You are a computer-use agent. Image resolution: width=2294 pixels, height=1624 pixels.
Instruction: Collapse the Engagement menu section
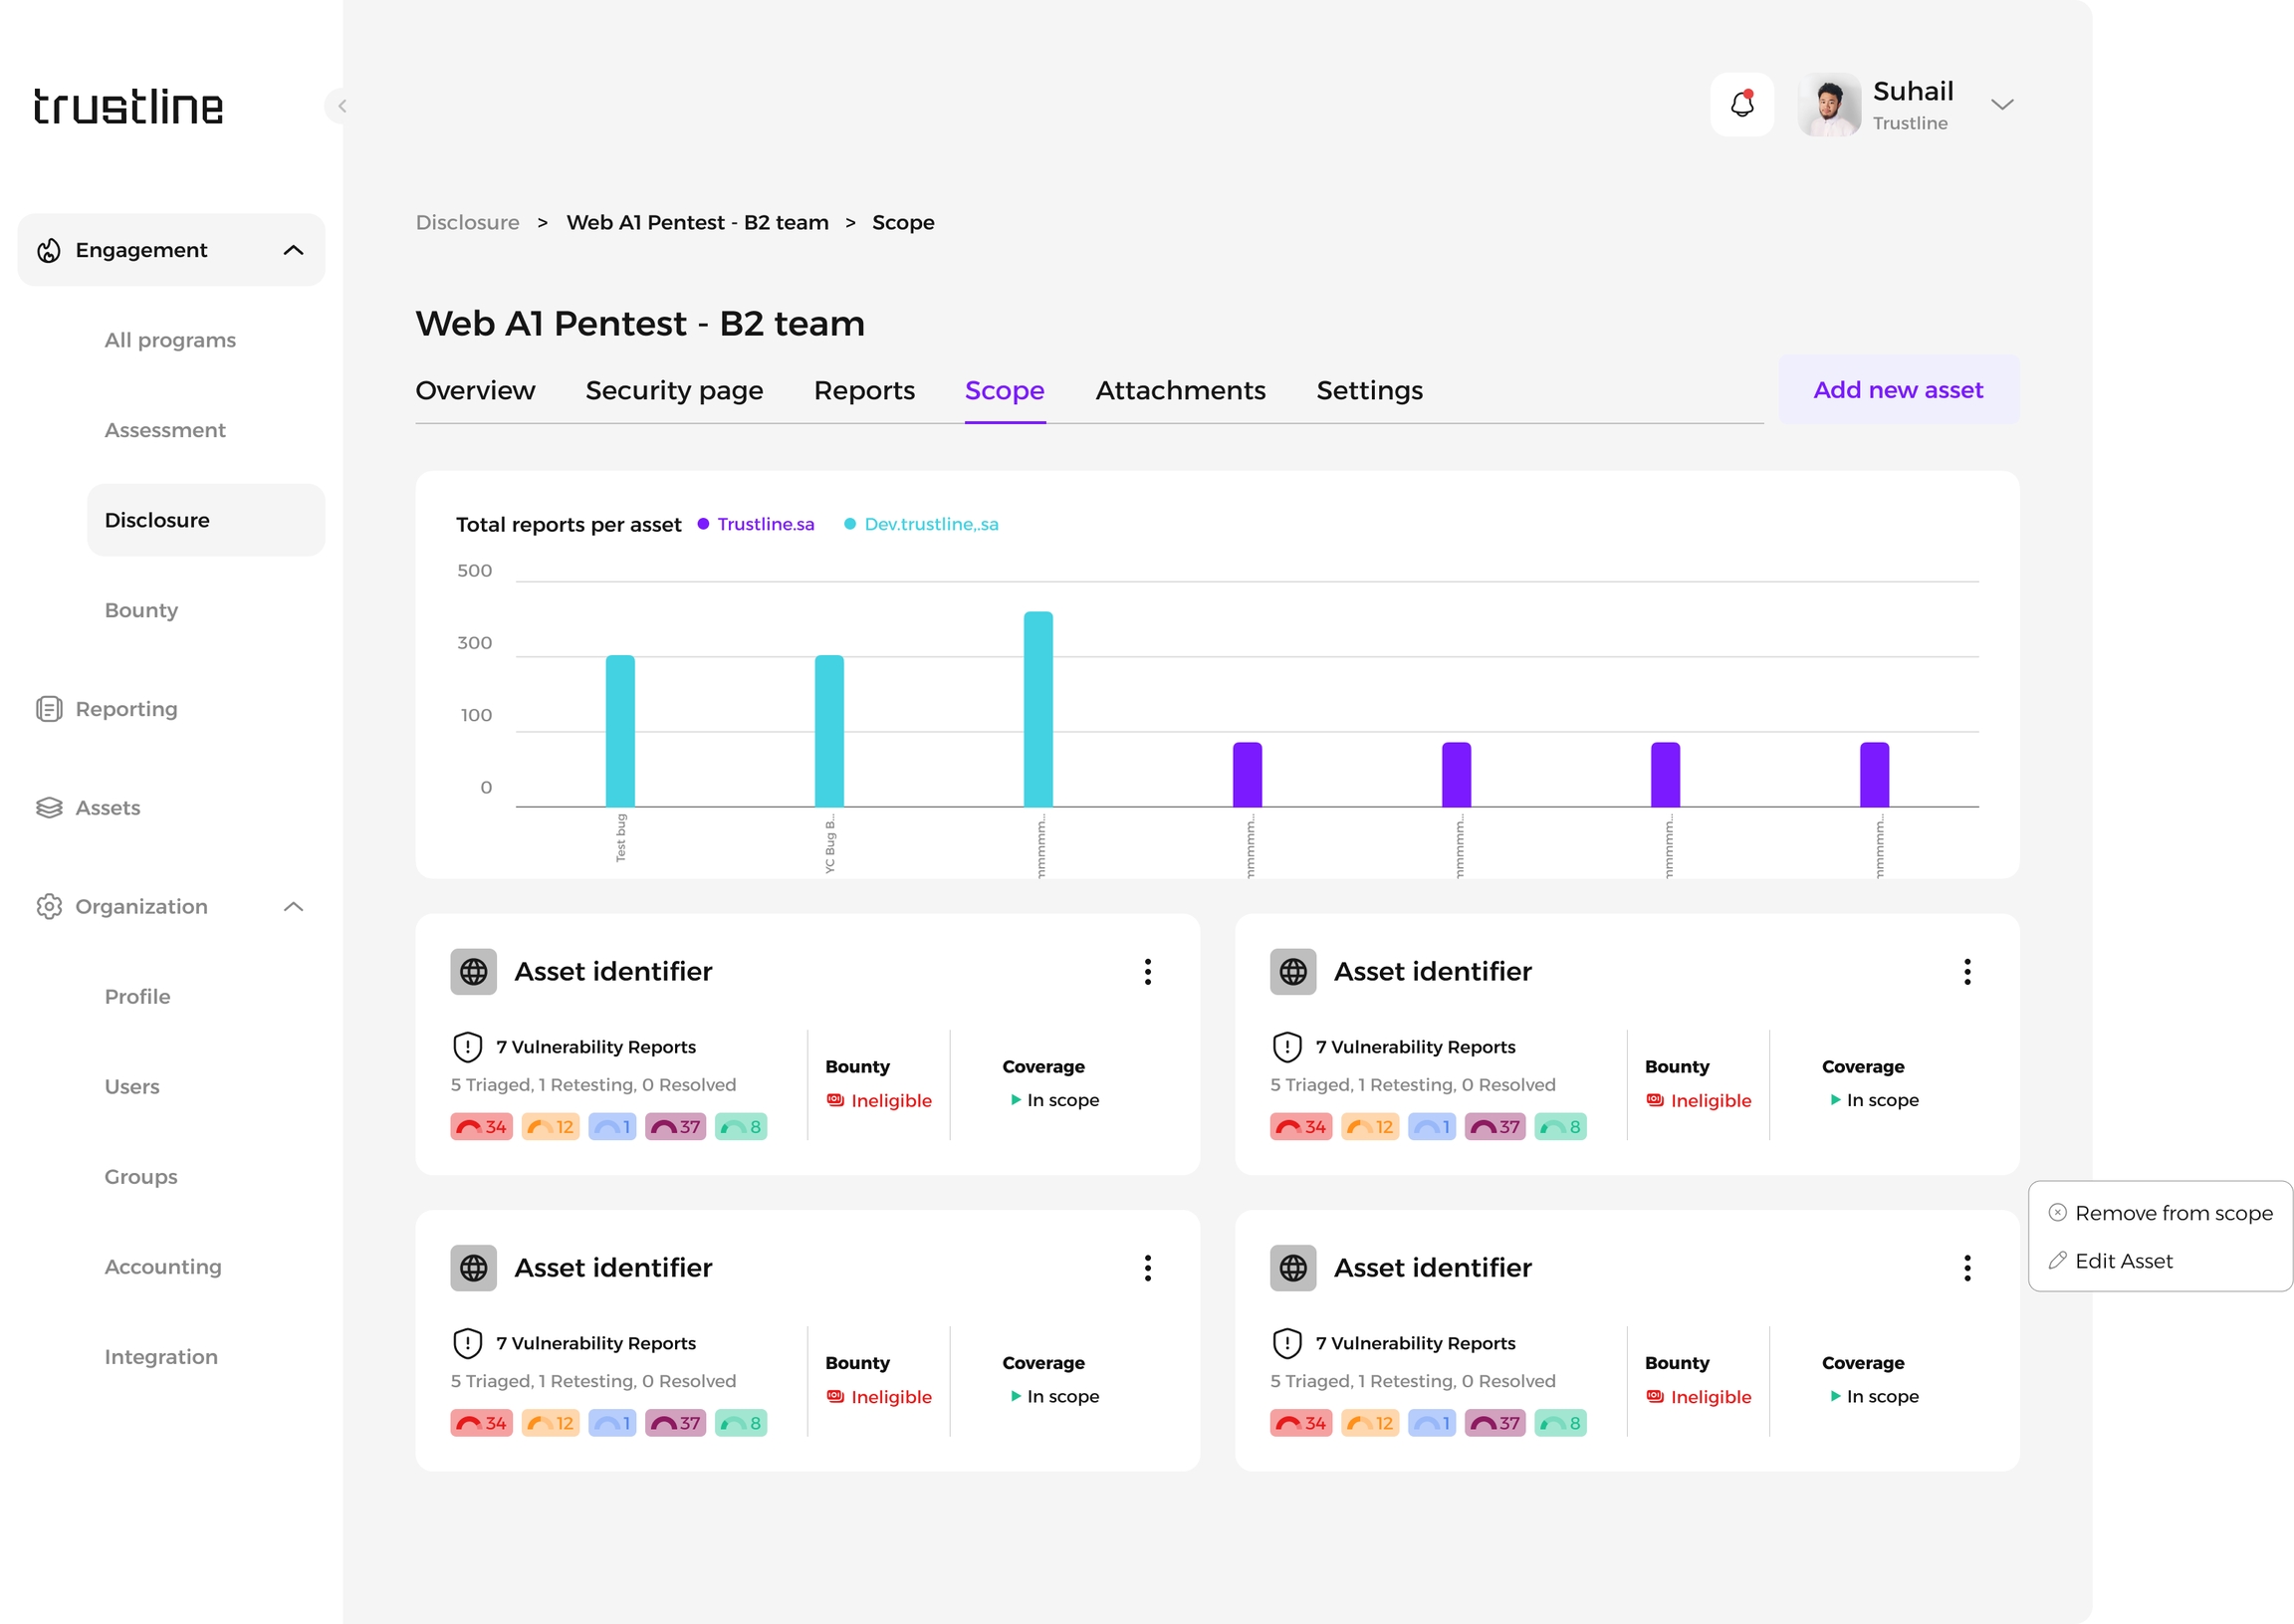click(x=293, y=250)
